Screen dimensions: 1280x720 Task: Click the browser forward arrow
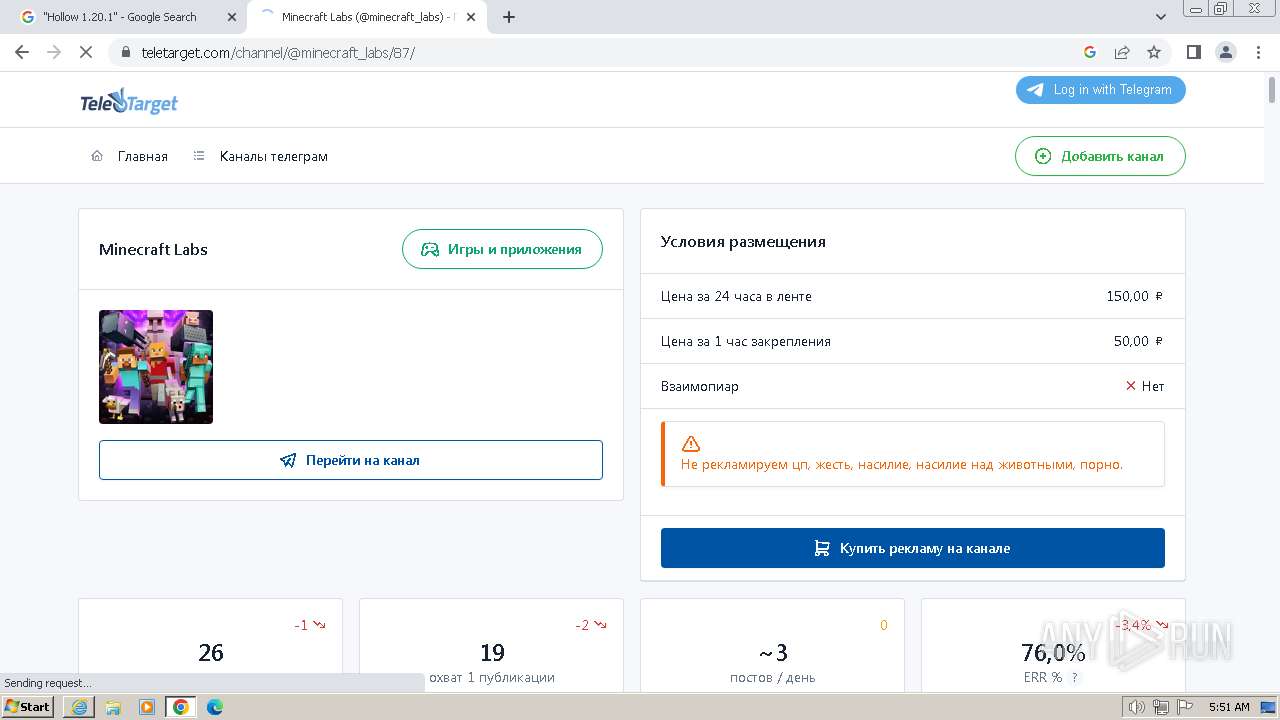pyautogui.click(x=54, y=52)
